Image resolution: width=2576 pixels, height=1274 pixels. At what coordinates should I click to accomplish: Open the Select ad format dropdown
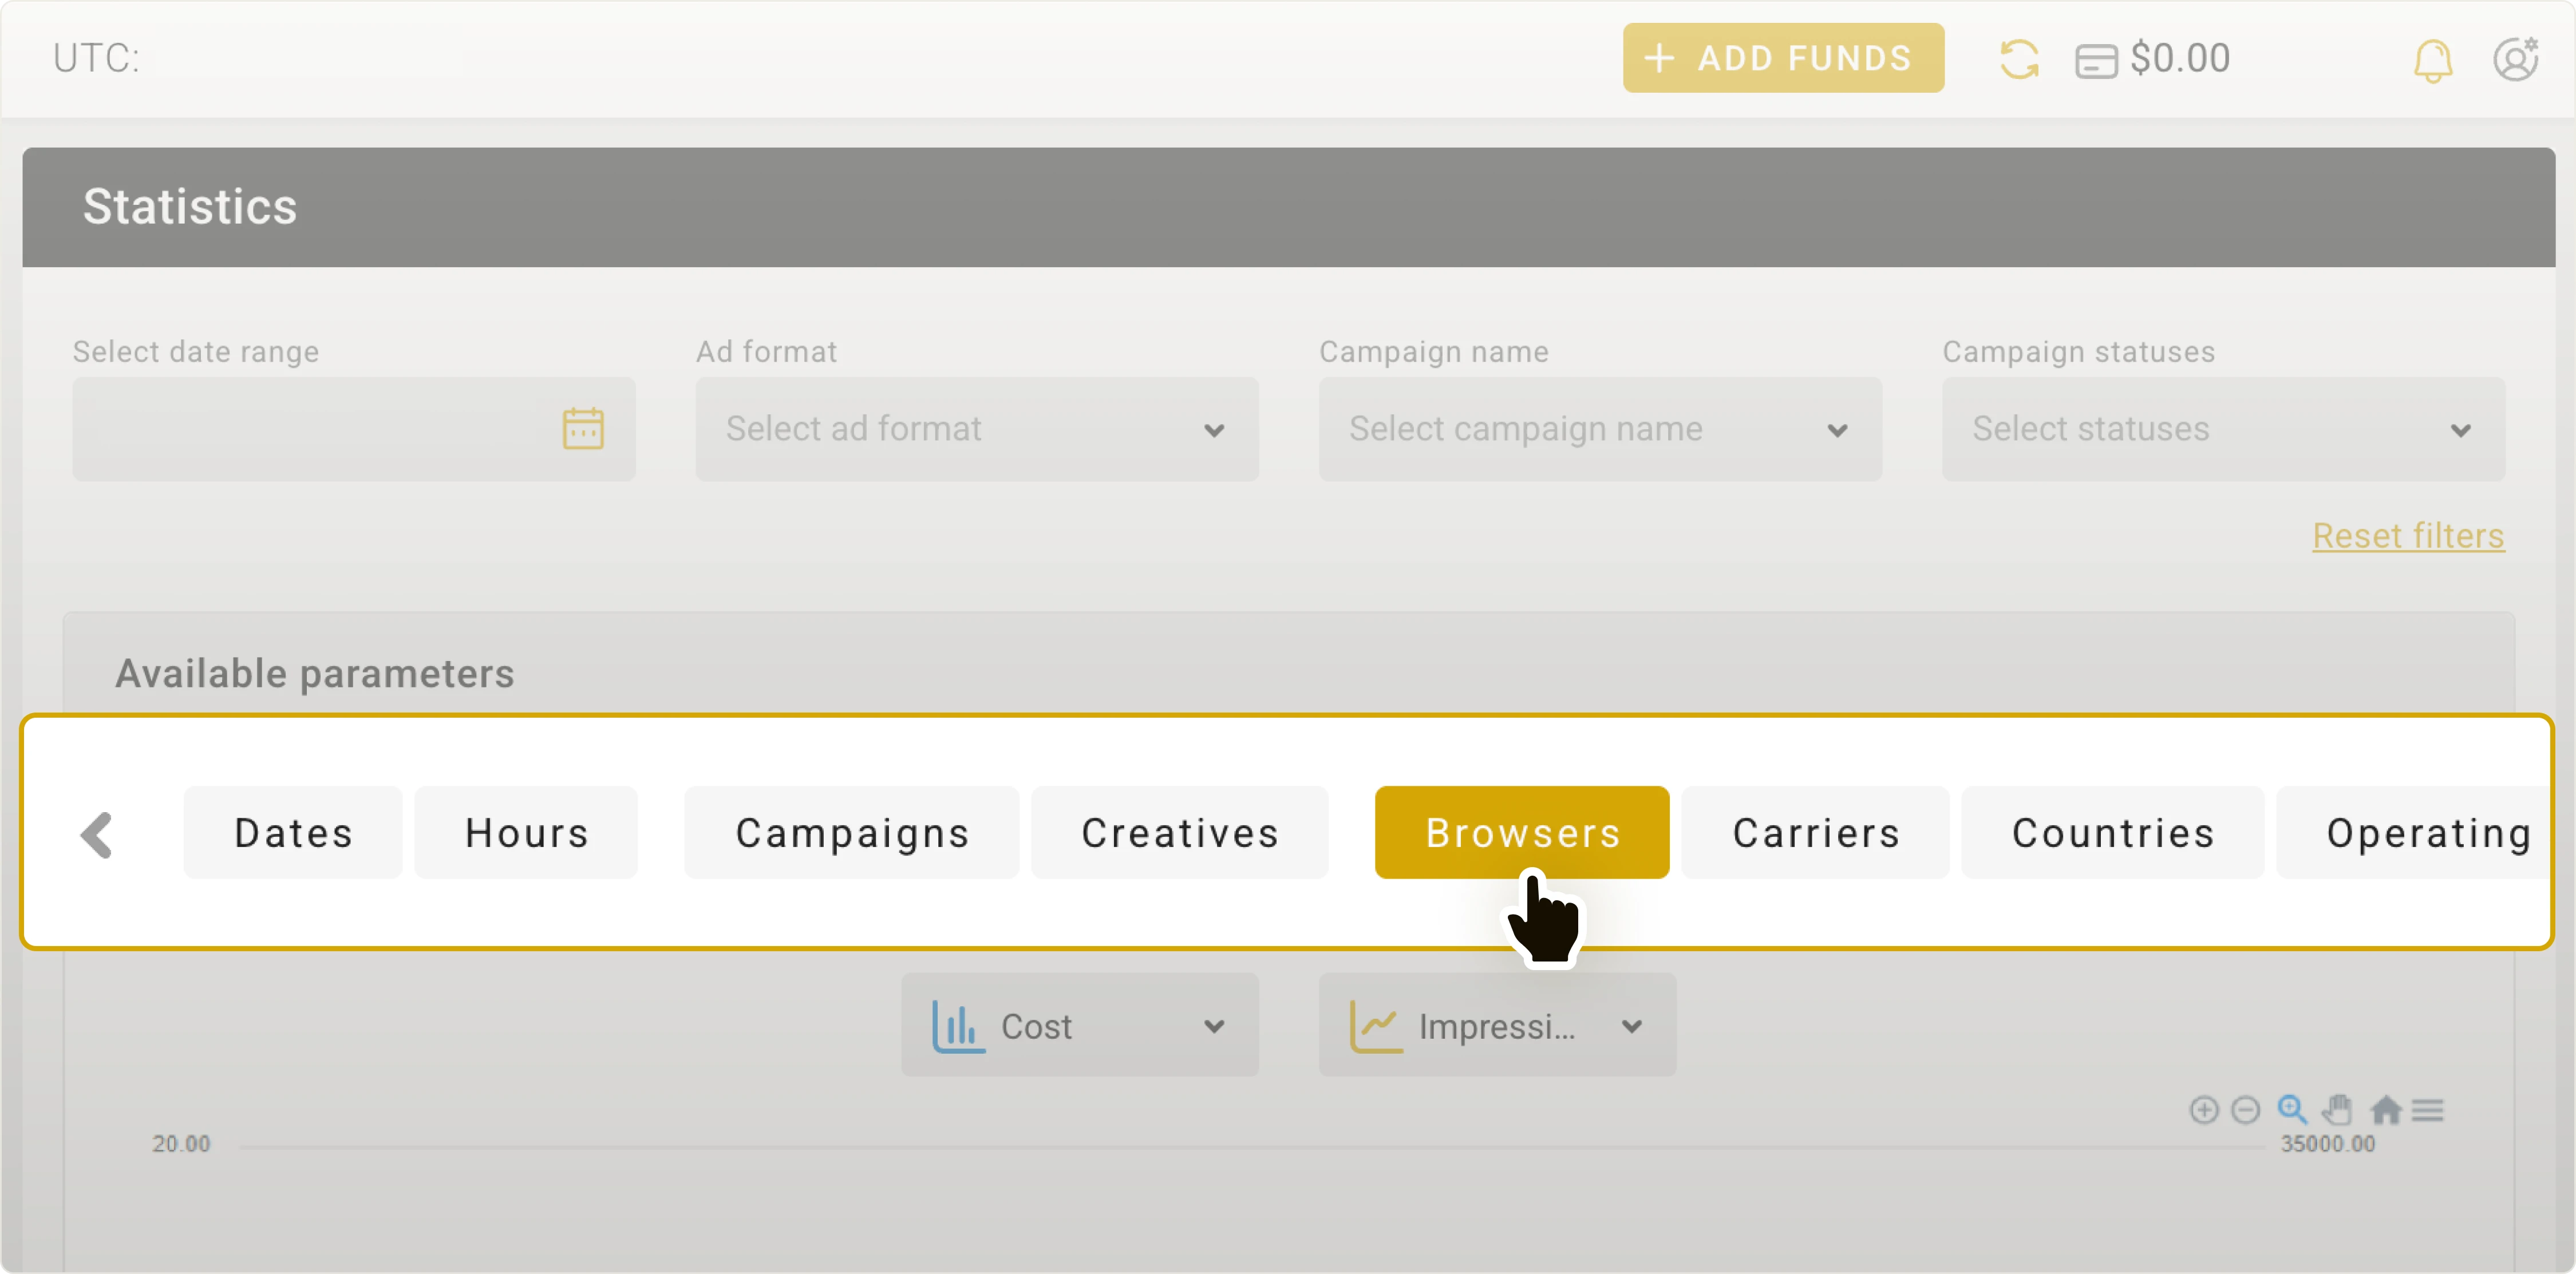pos(975,429)
